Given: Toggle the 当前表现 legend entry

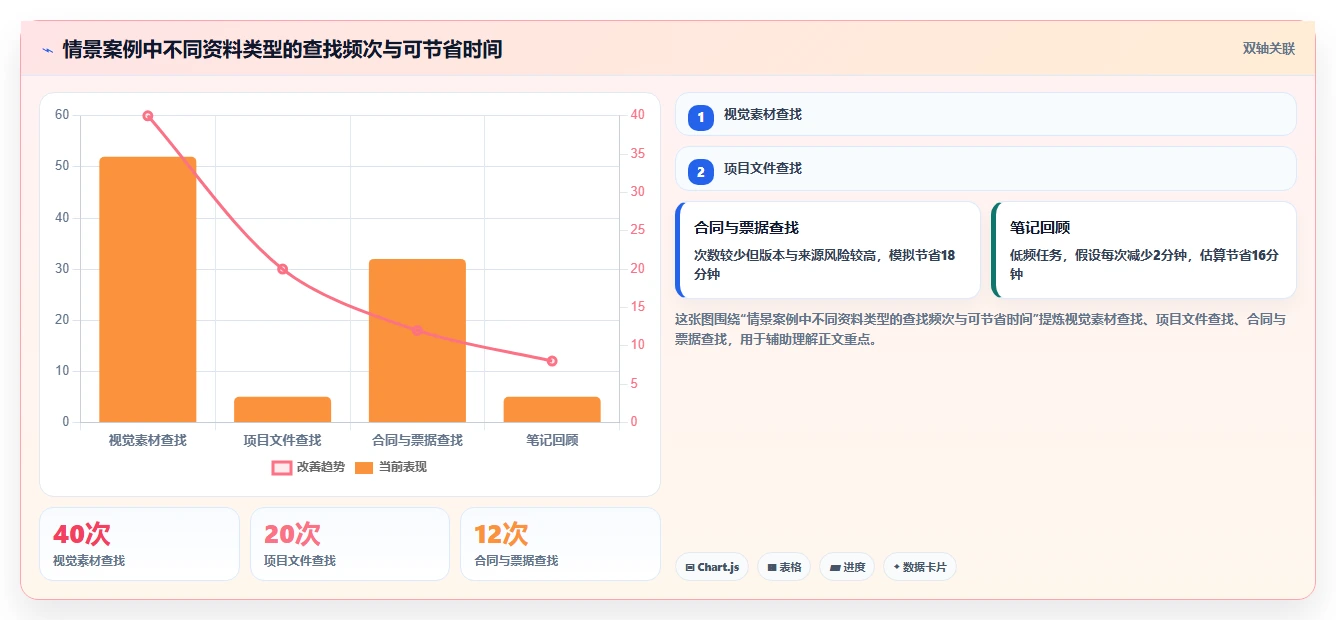Looking at the screenshot, I should [x=391, y=467].
